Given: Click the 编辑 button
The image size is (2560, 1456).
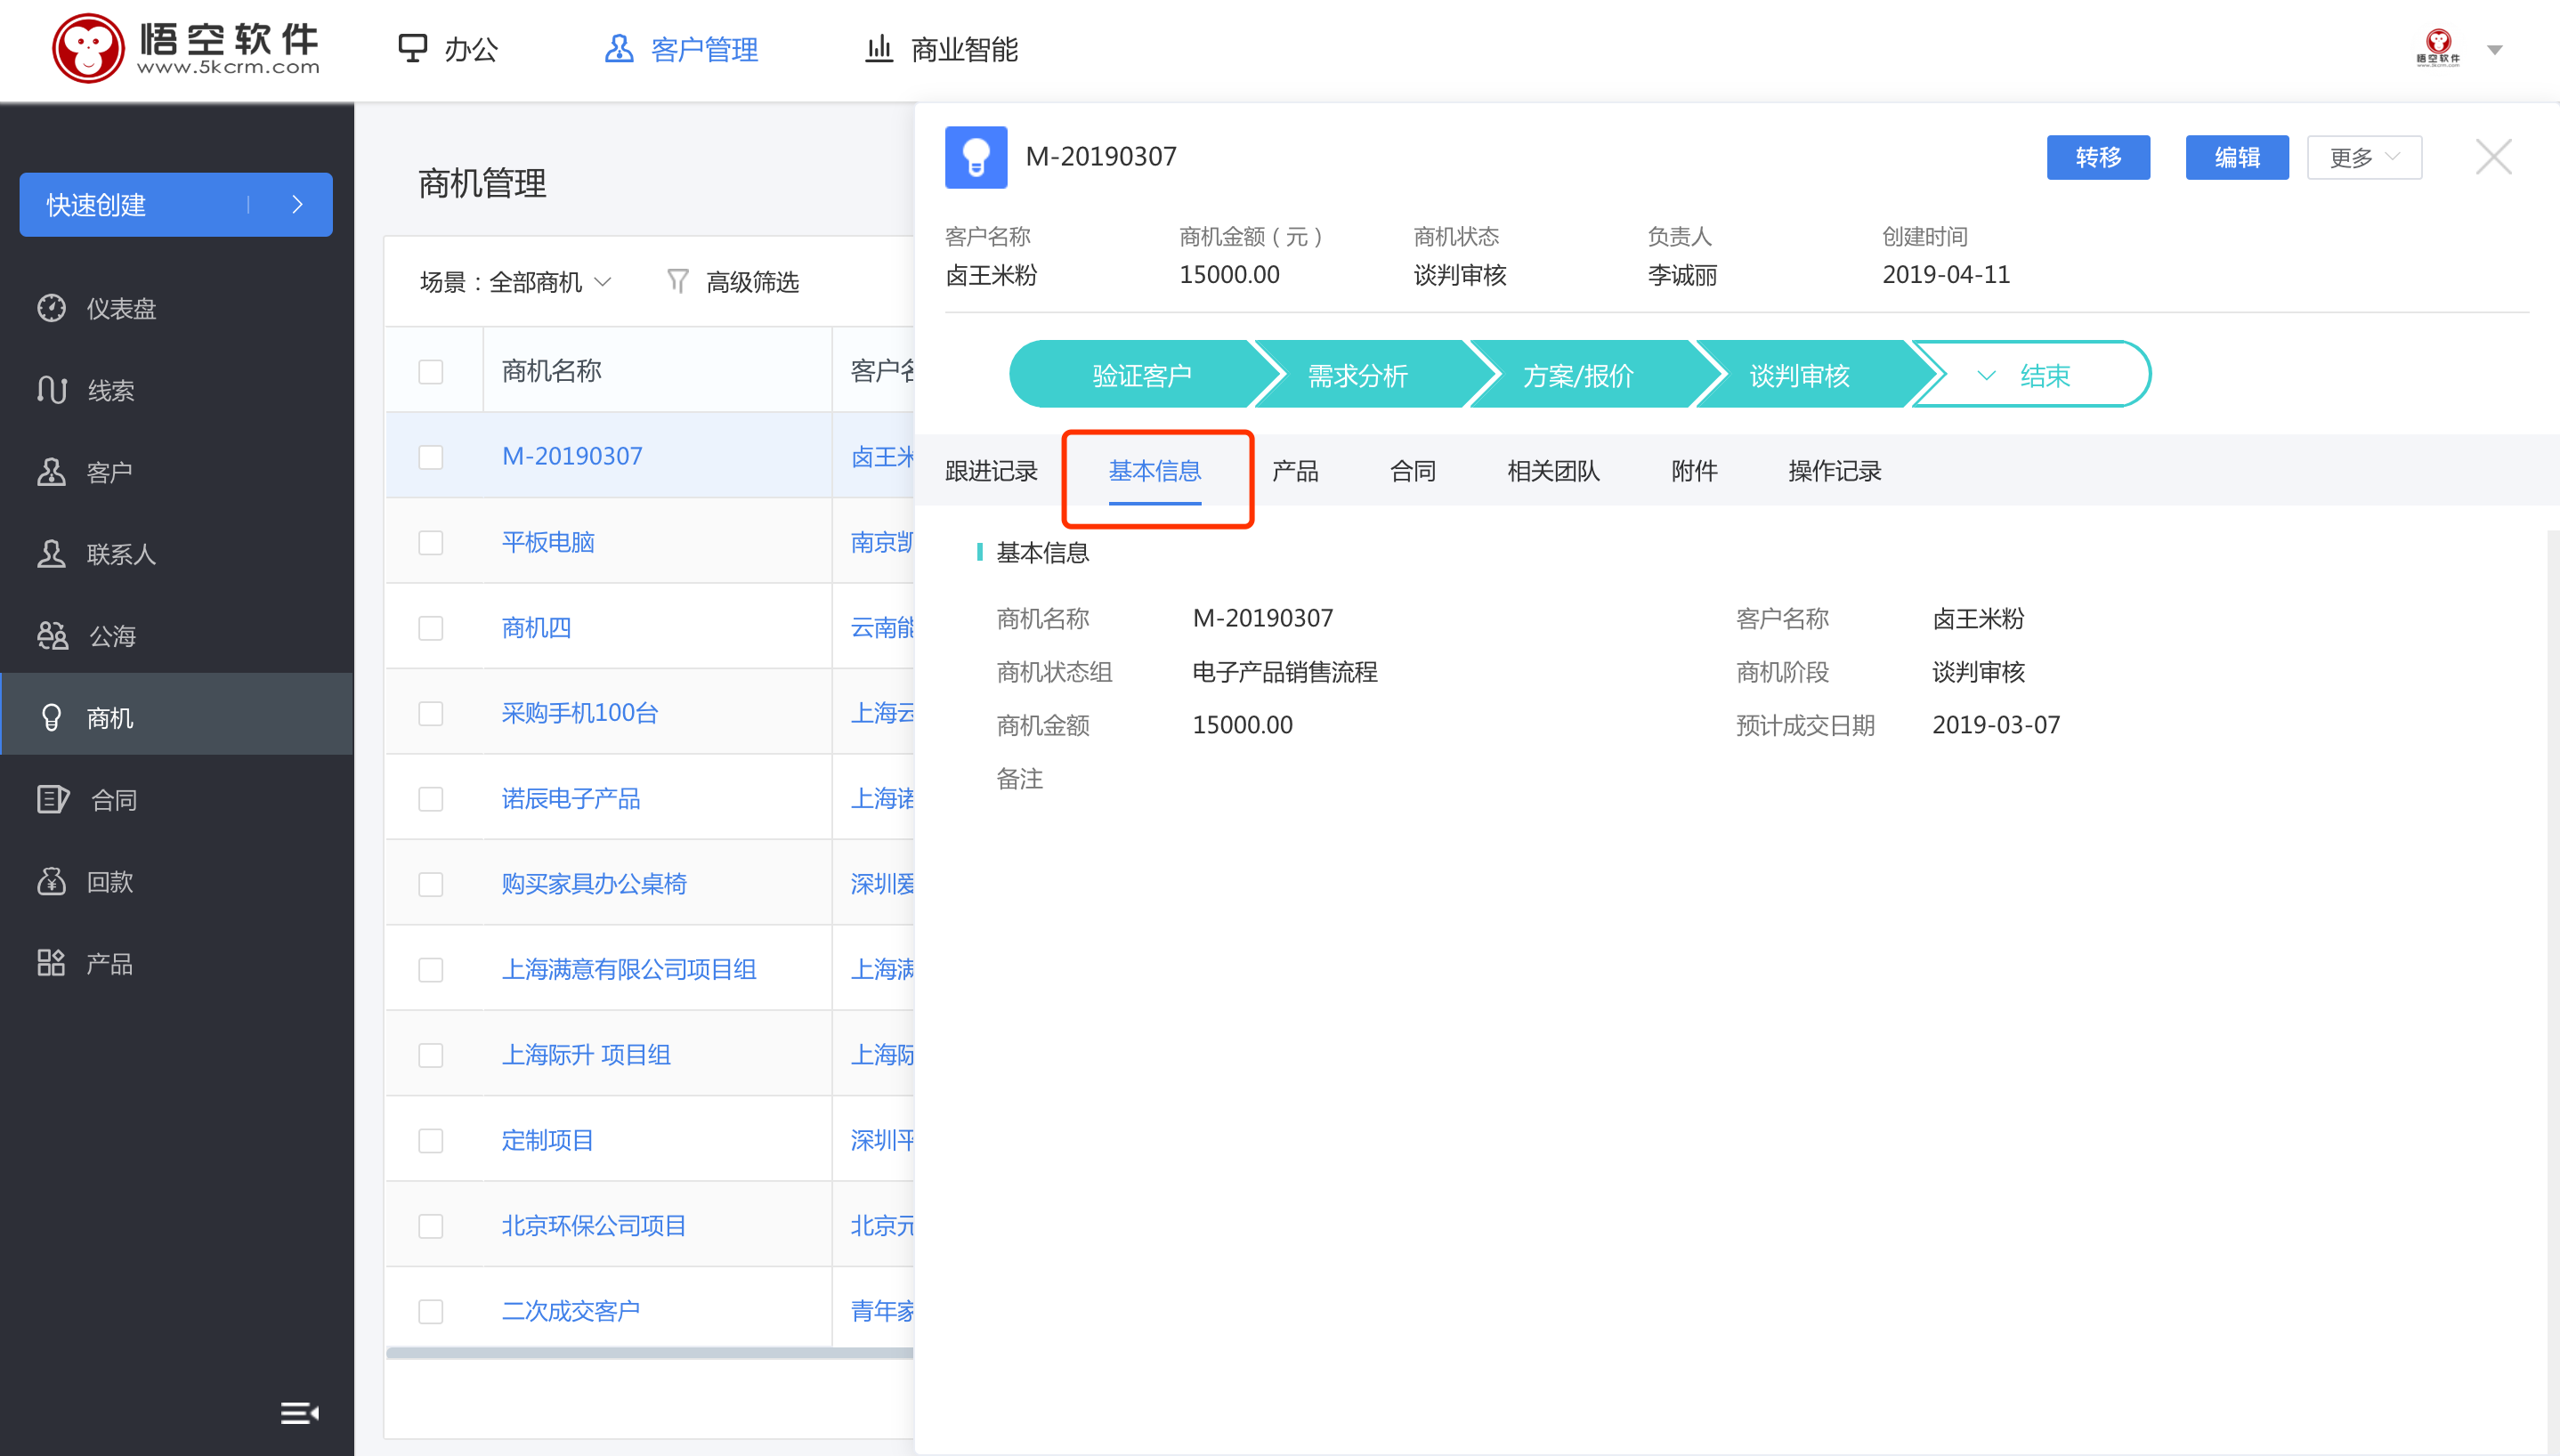Looking at the screenshot, I should point(2237,157).
